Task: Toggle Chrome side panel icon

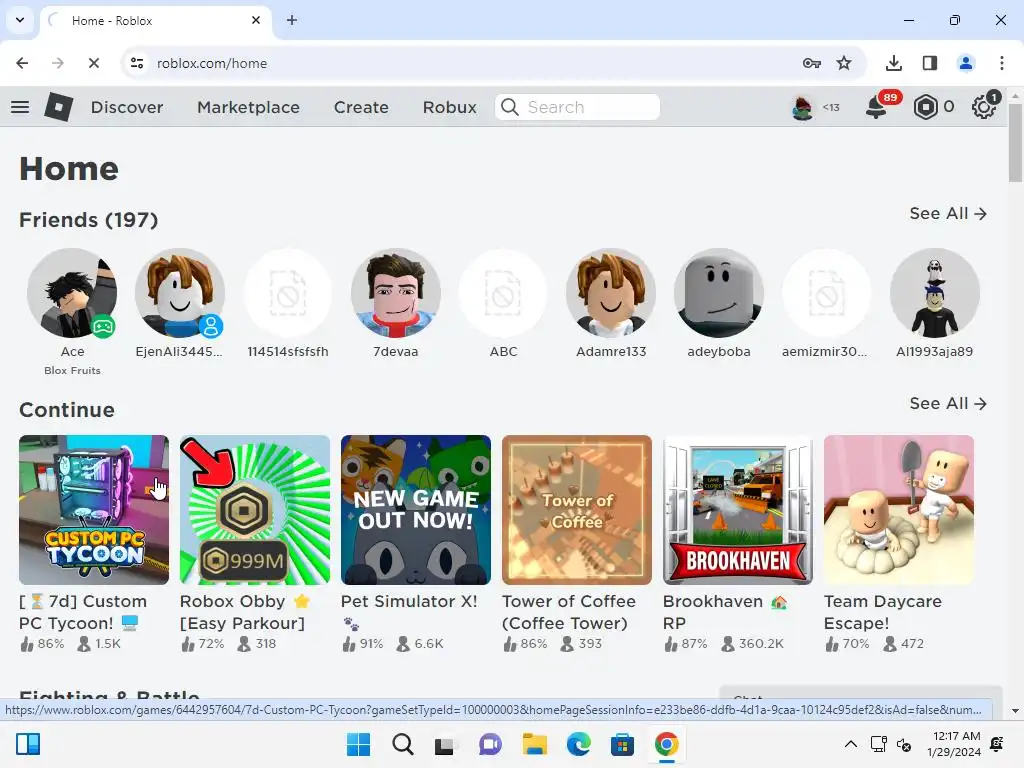Action: (x=929, y=63)
